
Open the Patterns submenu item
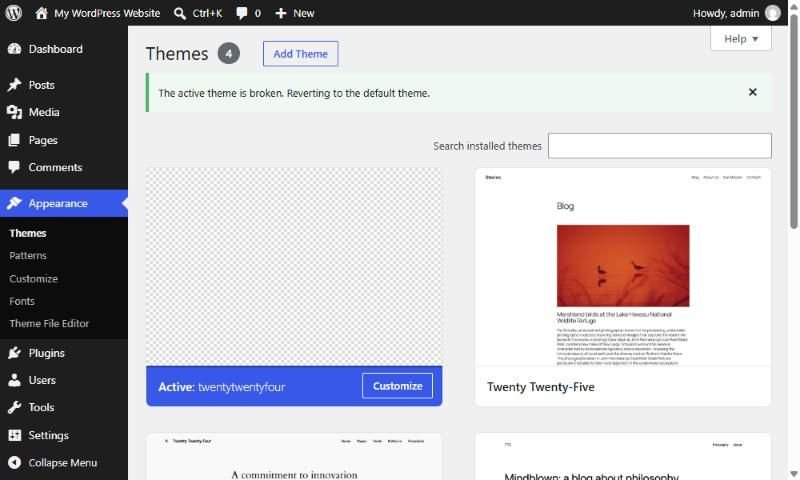point(28,256)
